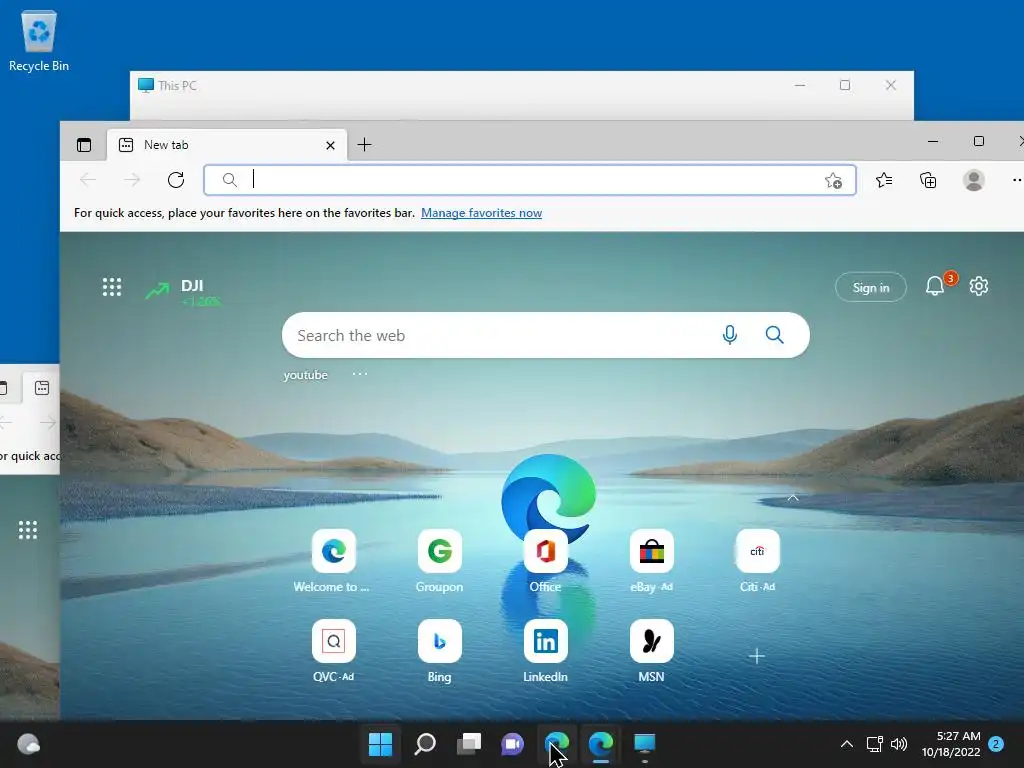Open volume control in the system tray

pyautogui.click(x=899, y=744)
